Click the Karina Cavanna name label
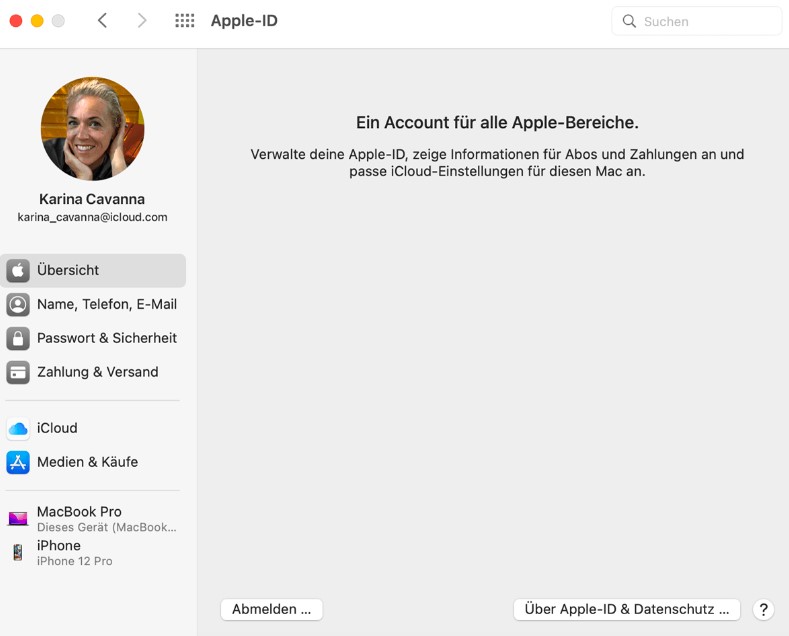The width and height of the screenshot is (789, 636). [x=92, y=199]
